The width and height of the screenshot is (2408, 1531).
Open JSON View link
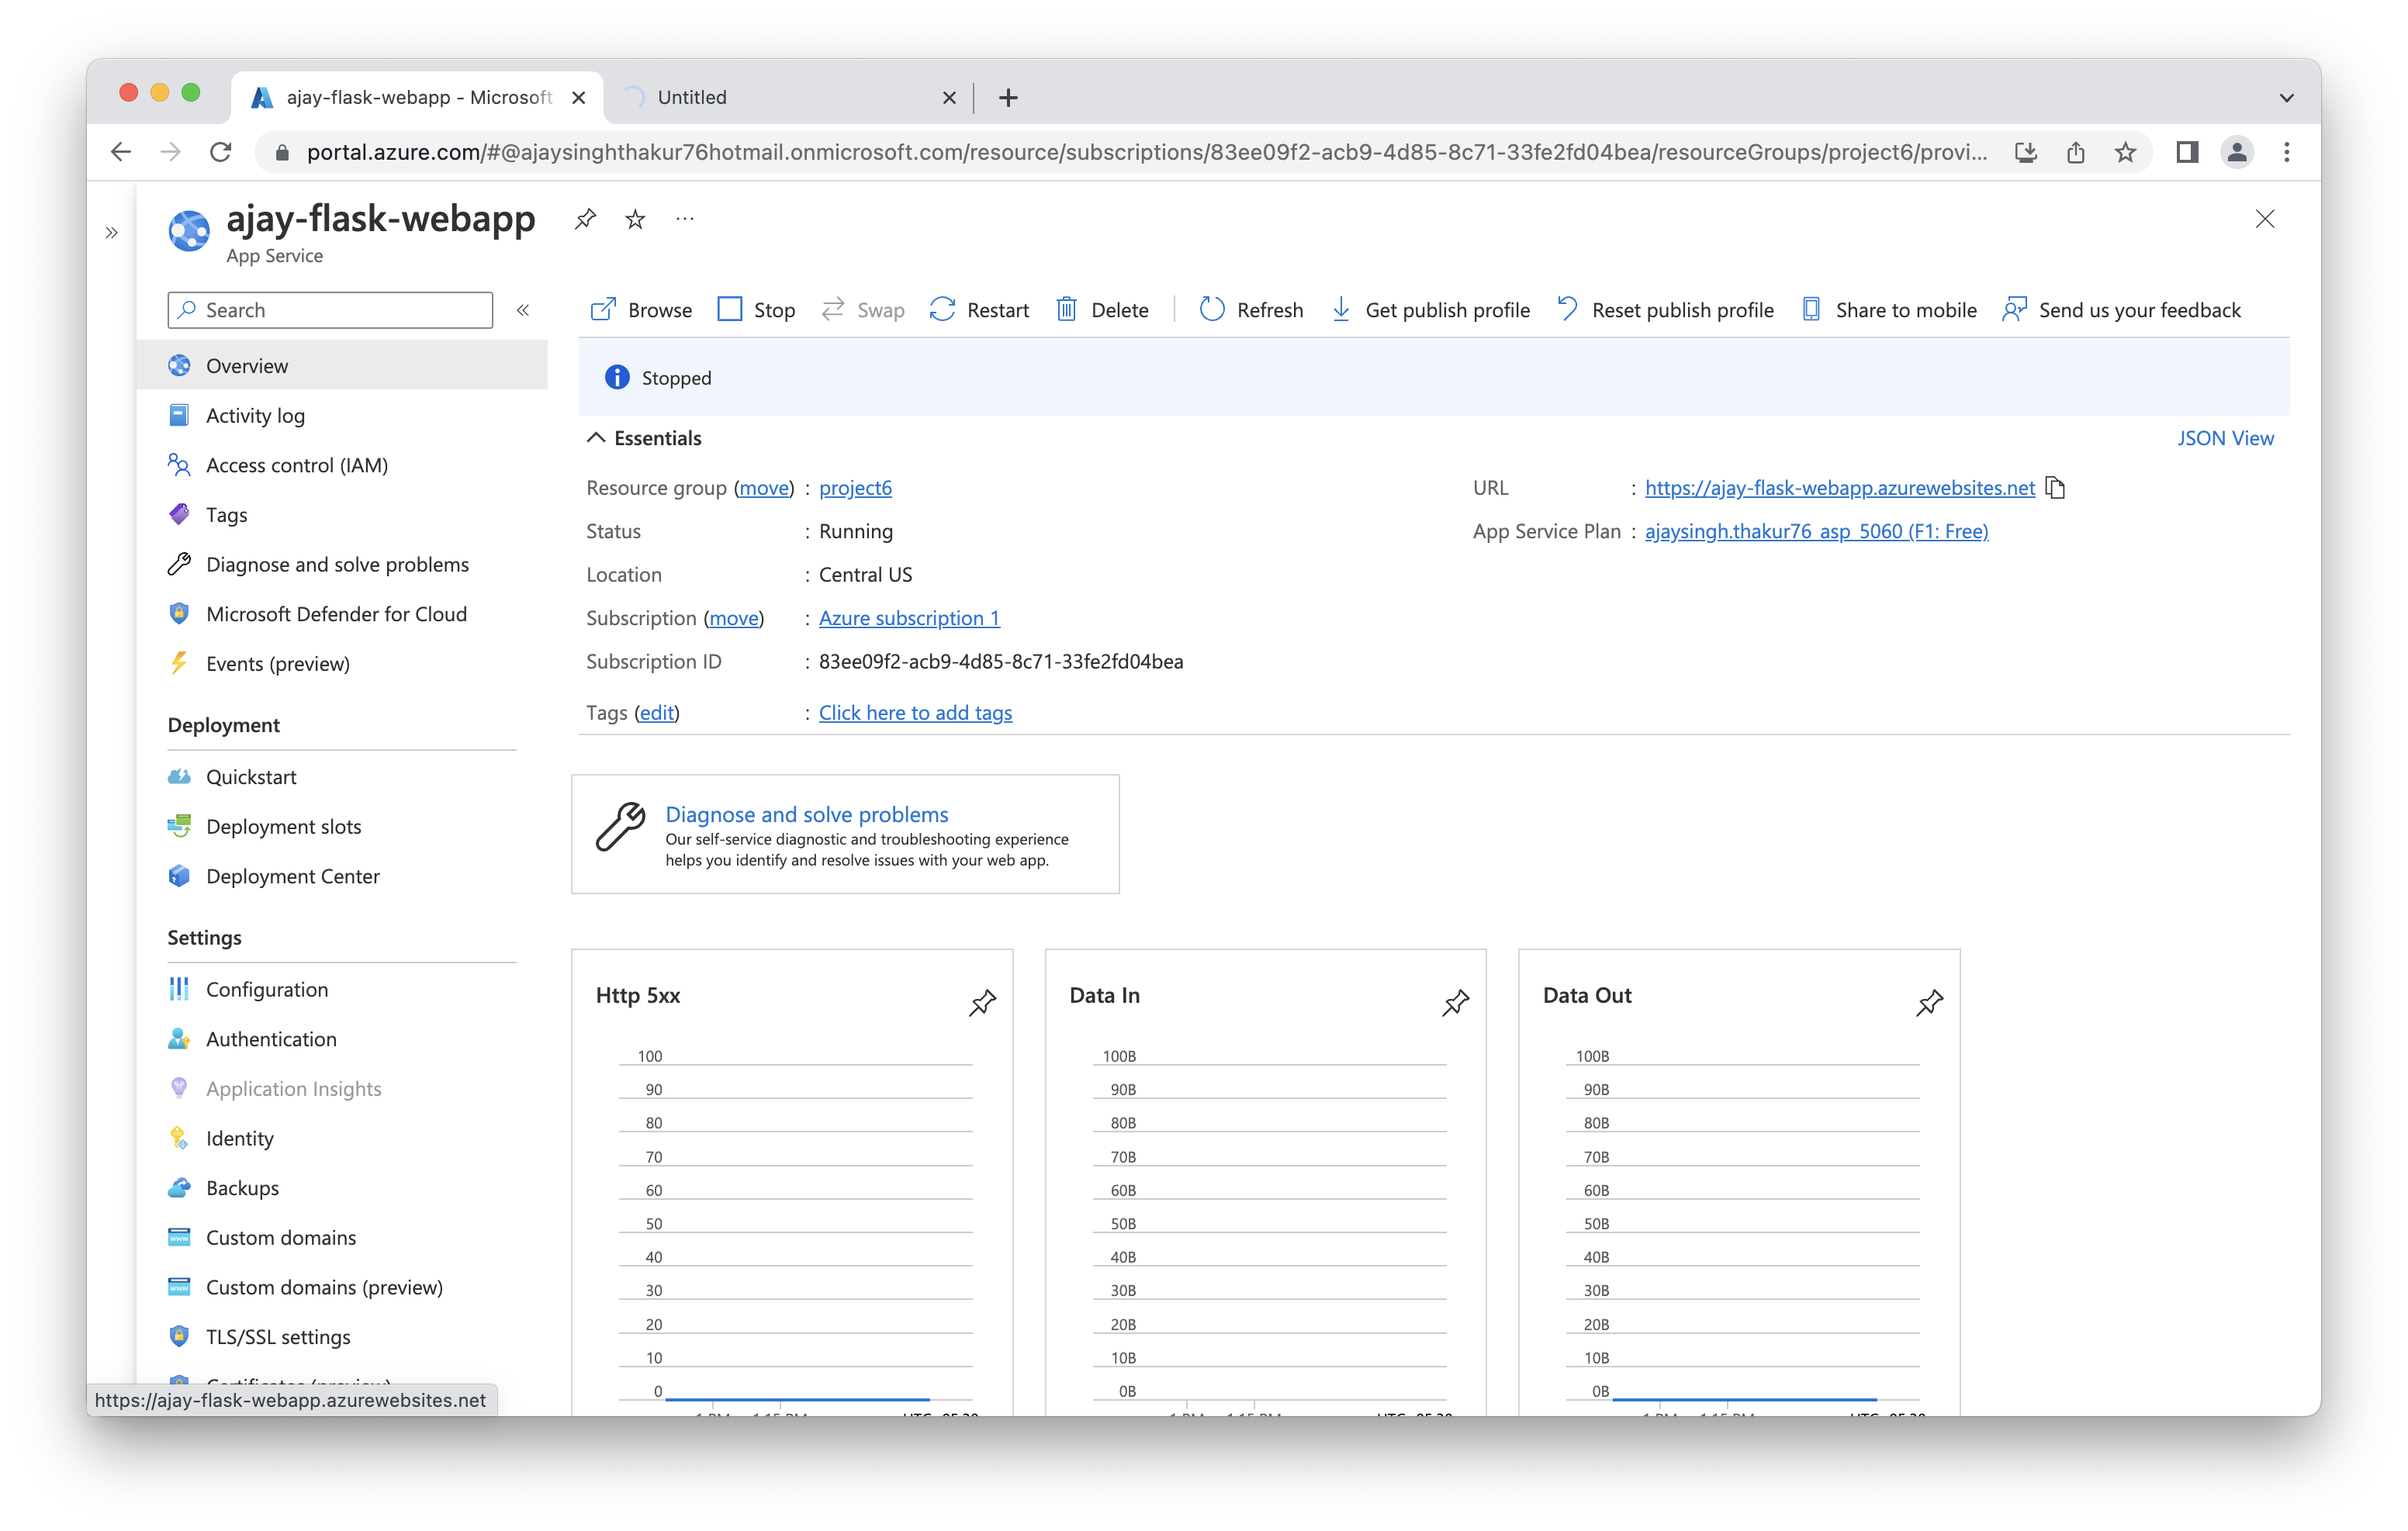click(x=2225, y=438)
